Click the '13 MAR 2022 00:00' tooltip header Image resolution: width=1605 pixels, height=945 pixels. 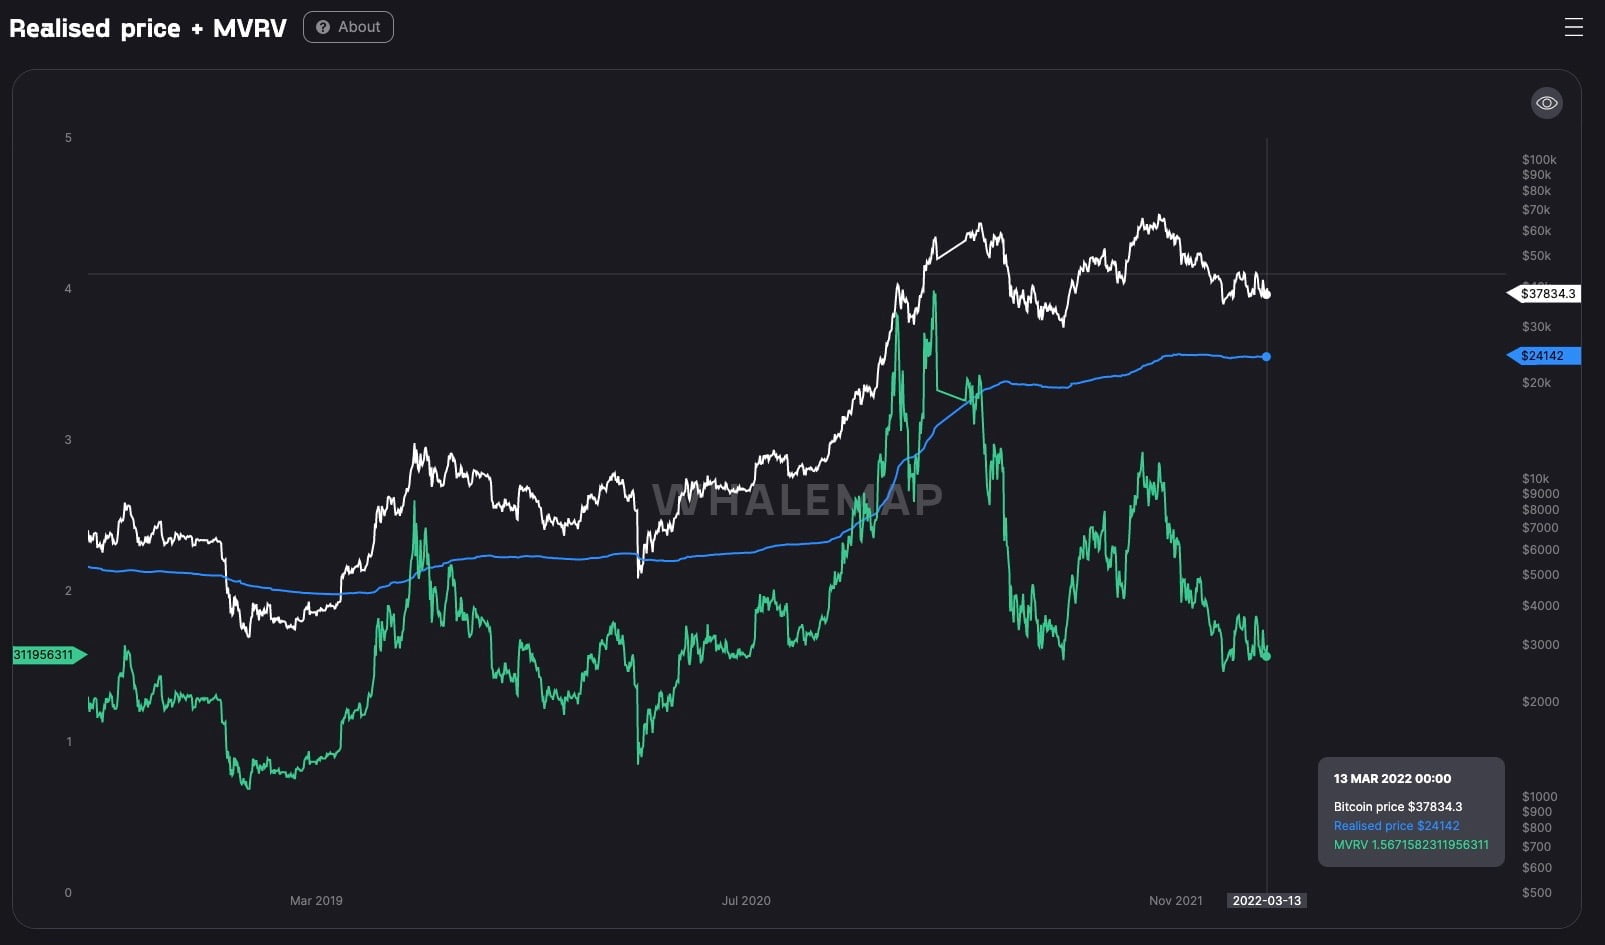pyautogui.click(x=1392, y=779)
